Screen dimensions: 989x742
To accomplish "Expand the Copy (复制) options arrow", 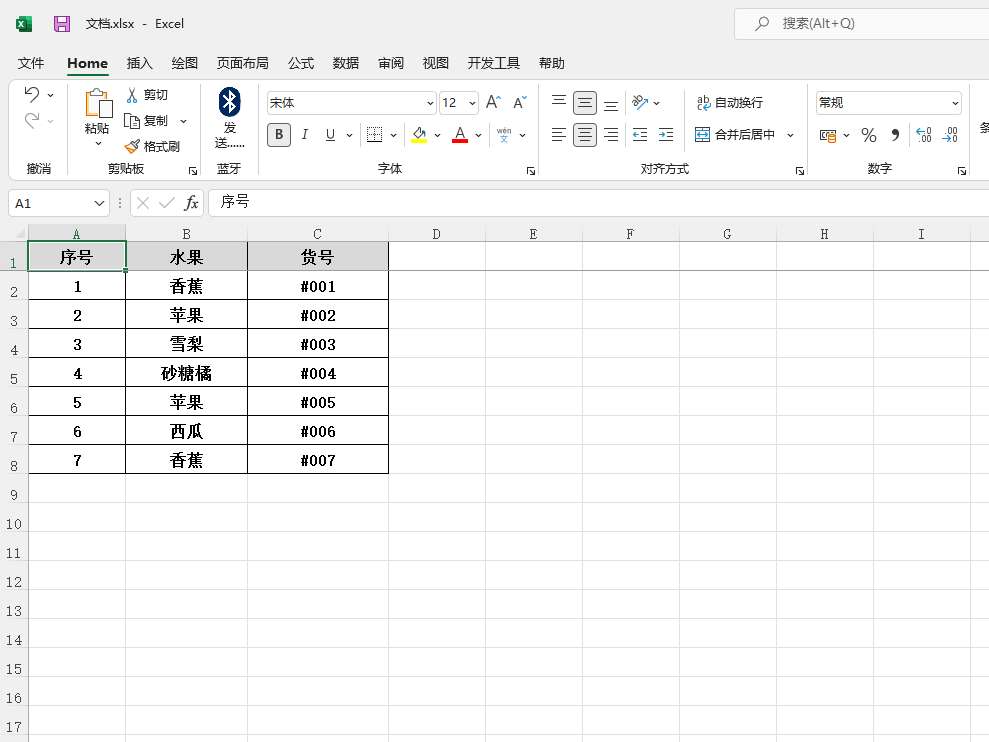I will (184, 121).
